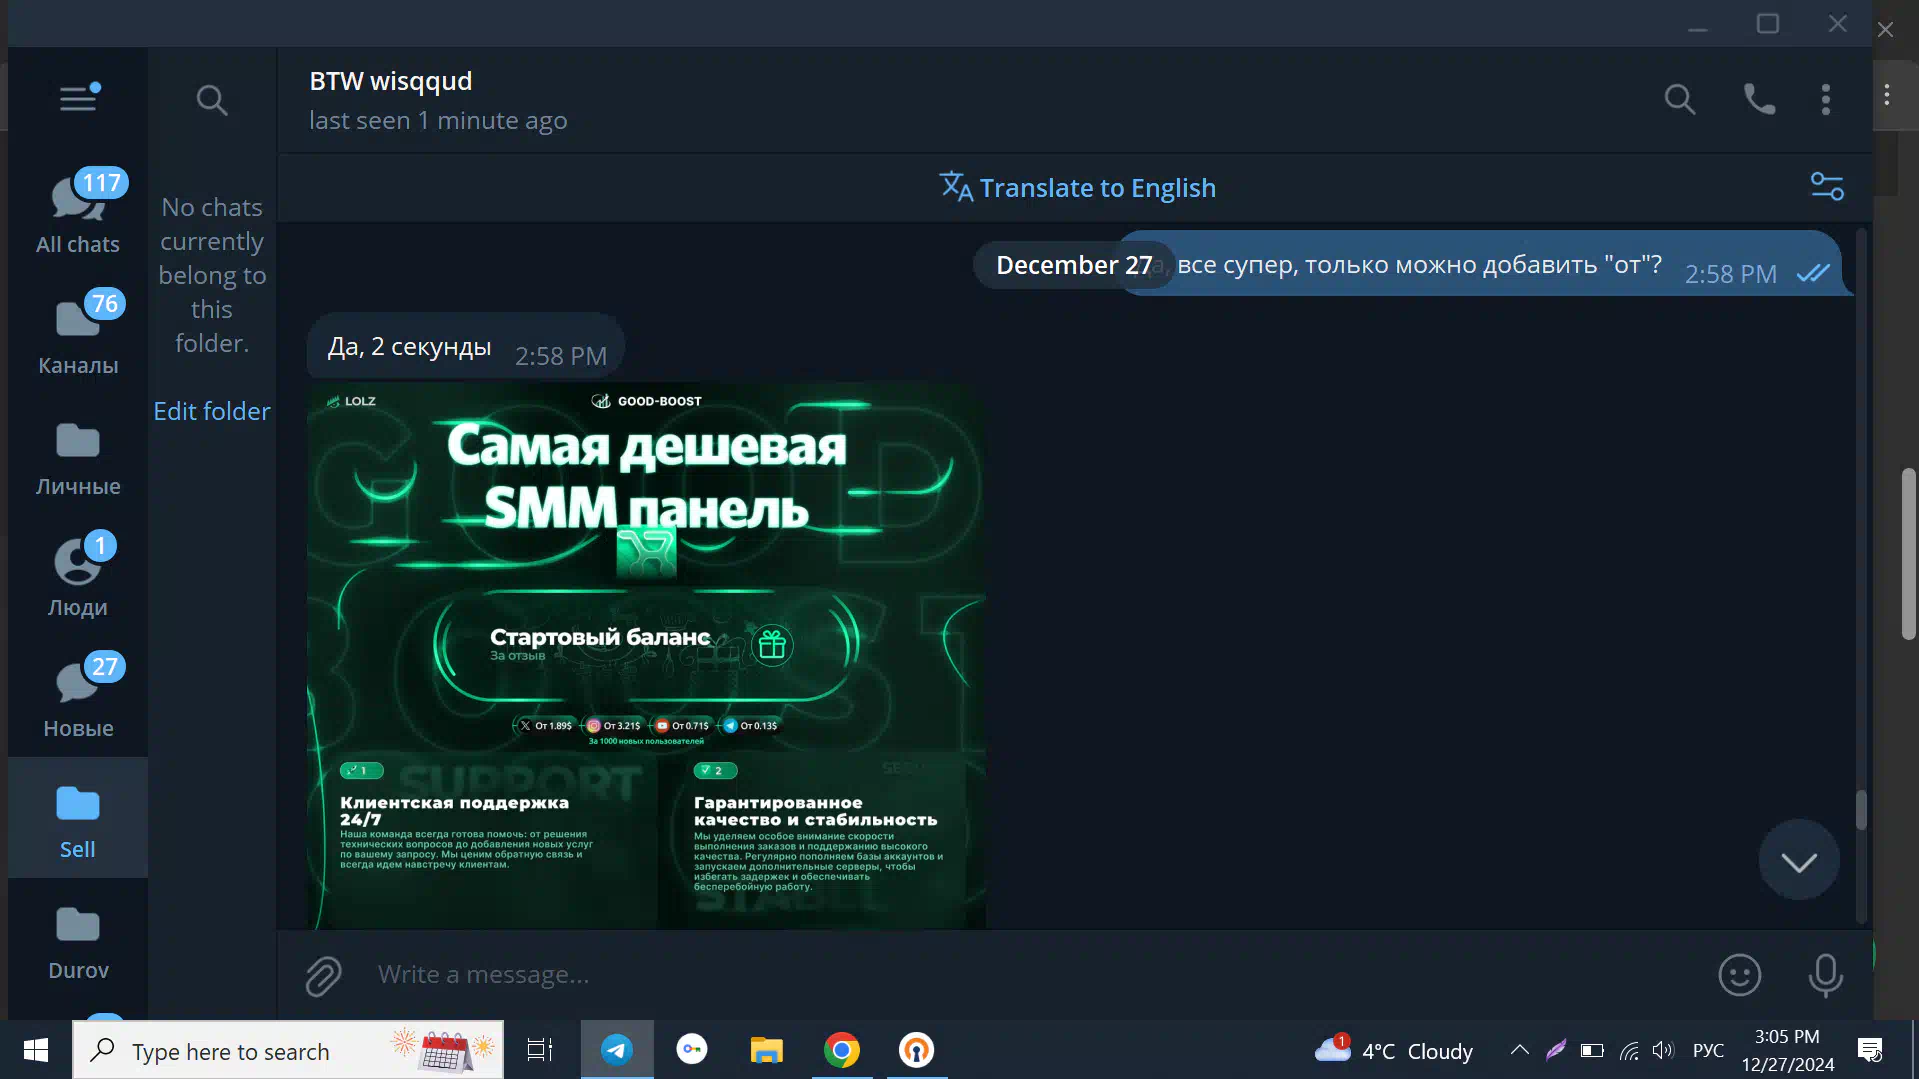
Task: Open the Telegram hamburger main menu
Action: click(x=78, y=98)
